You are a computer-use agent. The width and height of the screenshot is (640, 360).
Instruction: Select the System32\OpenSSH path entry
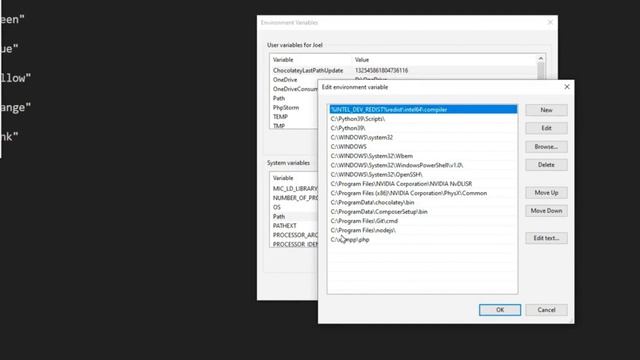423,175
